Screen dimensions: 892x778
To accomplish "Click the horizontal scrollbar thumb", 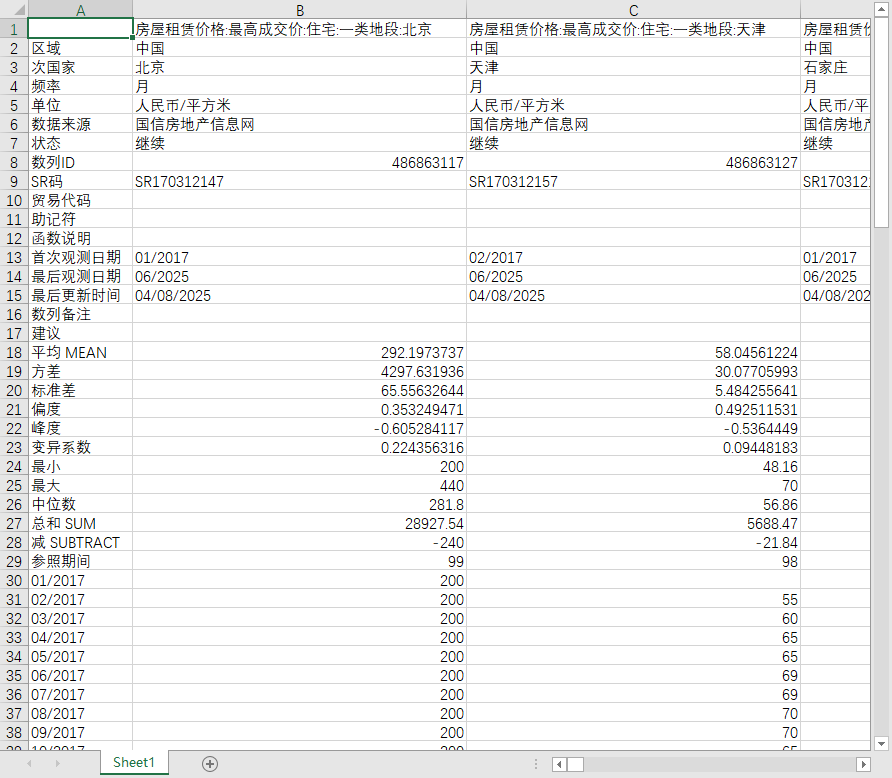I will [575, 764].
